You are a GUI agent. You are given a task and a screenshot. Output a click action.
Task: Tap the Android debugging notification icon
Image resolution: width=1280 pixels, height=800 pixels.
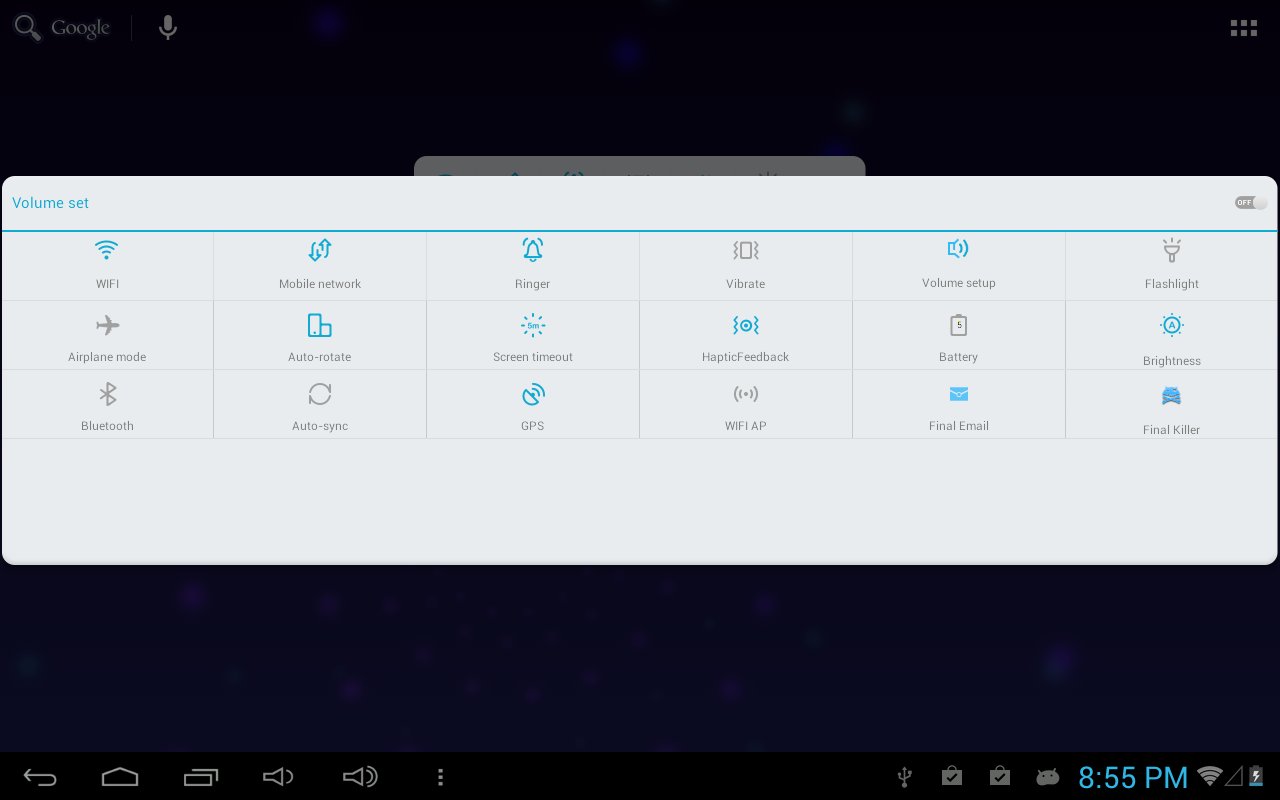coord(1047,777)
